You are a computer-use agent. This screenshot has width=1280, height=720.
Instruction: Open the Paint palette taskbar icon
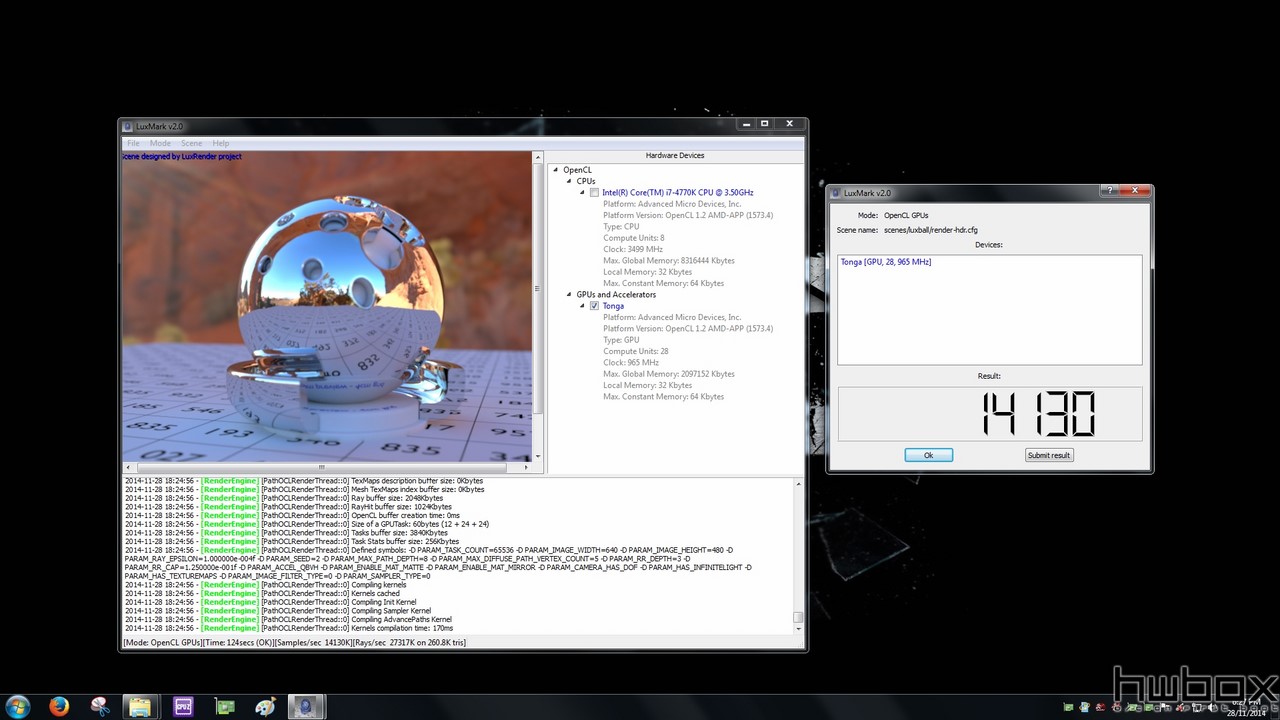click(266, 706)
